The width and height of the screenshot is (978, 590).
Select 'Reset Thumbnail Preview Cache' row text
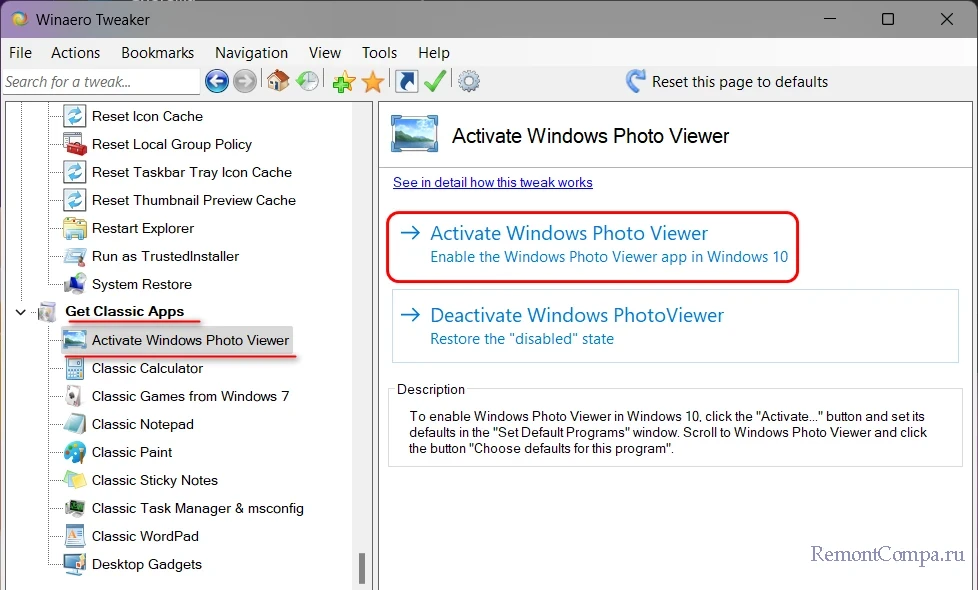coord(194,200)
